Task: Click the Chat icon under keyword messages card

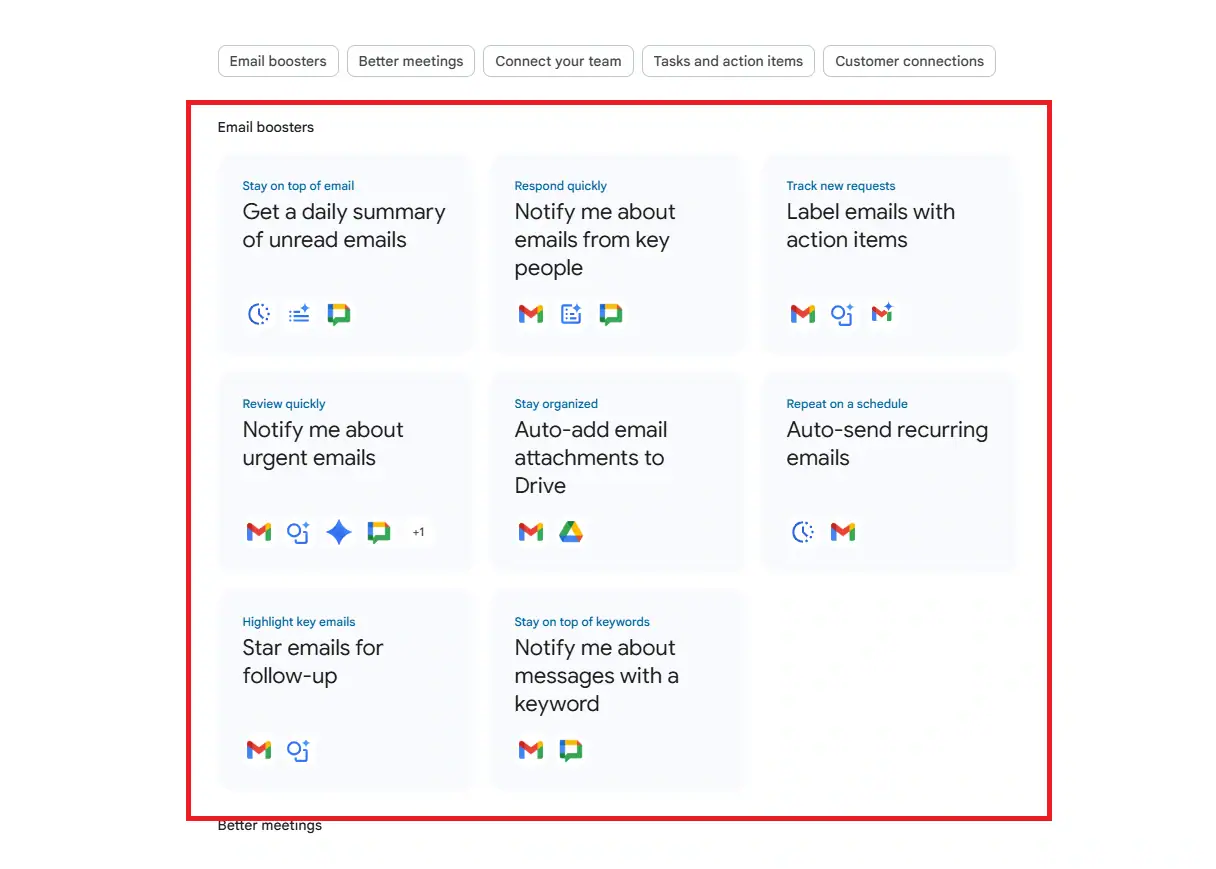Action: point(570,750)
